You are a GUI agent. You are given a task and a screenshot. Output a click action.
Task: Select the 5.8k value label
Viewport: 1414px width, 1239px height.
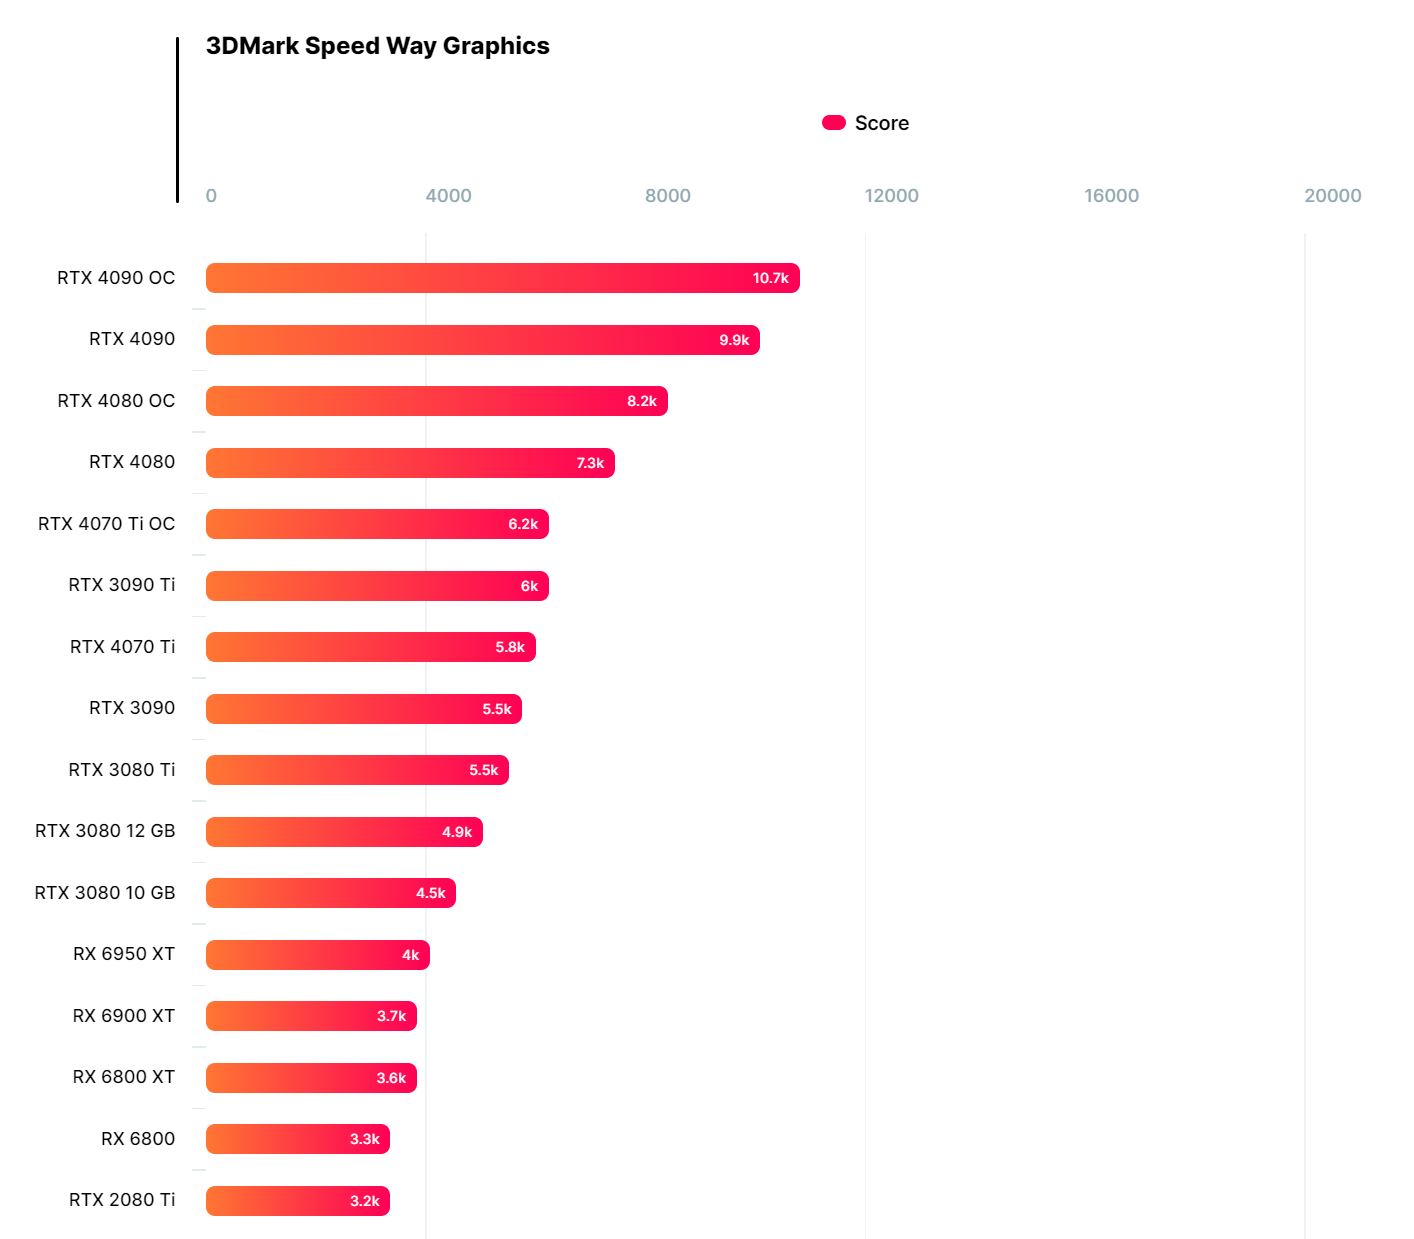pyautogui.click(x=510, y=647)
